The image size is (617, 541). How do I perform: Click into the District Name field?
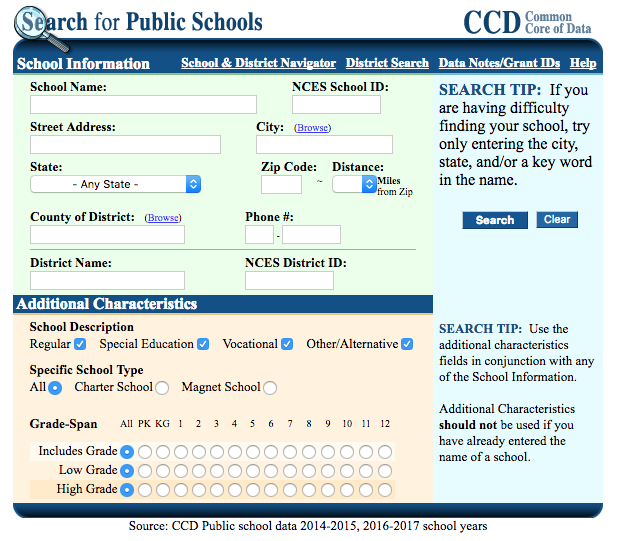[x=107, y=281]
